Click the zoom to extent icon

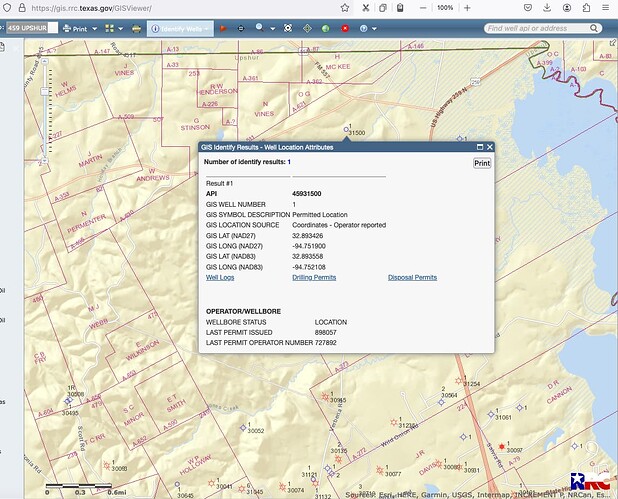point(288,28)
